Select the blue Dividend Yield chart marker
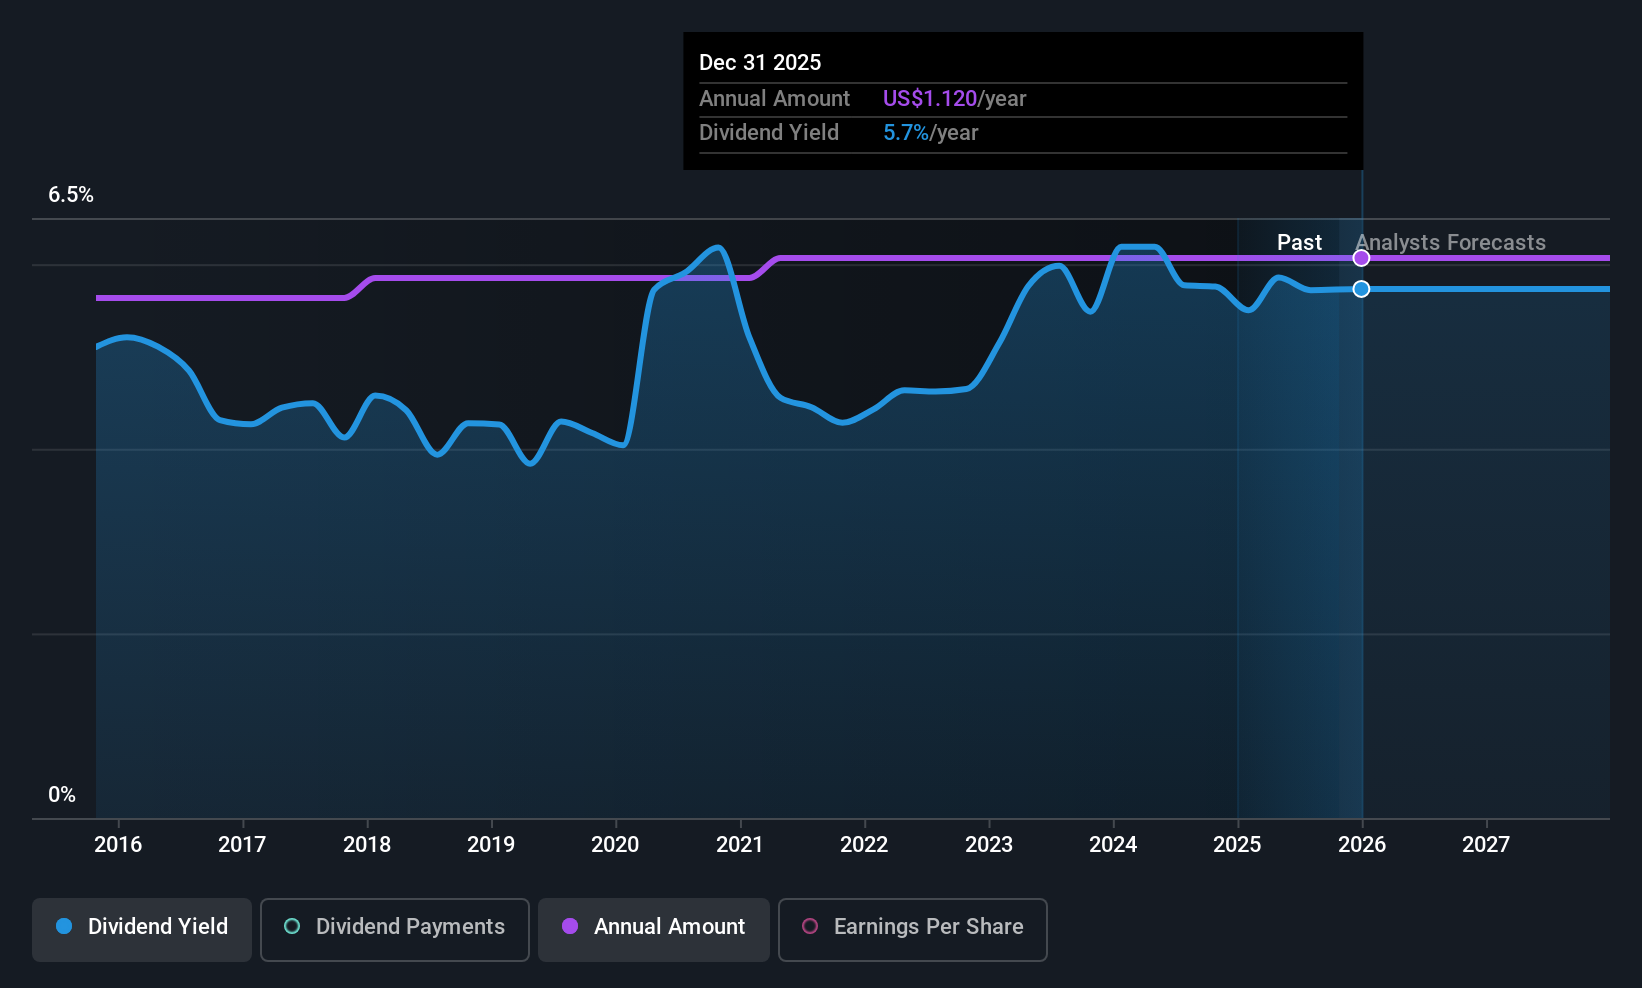 (x=1361, y=289)
